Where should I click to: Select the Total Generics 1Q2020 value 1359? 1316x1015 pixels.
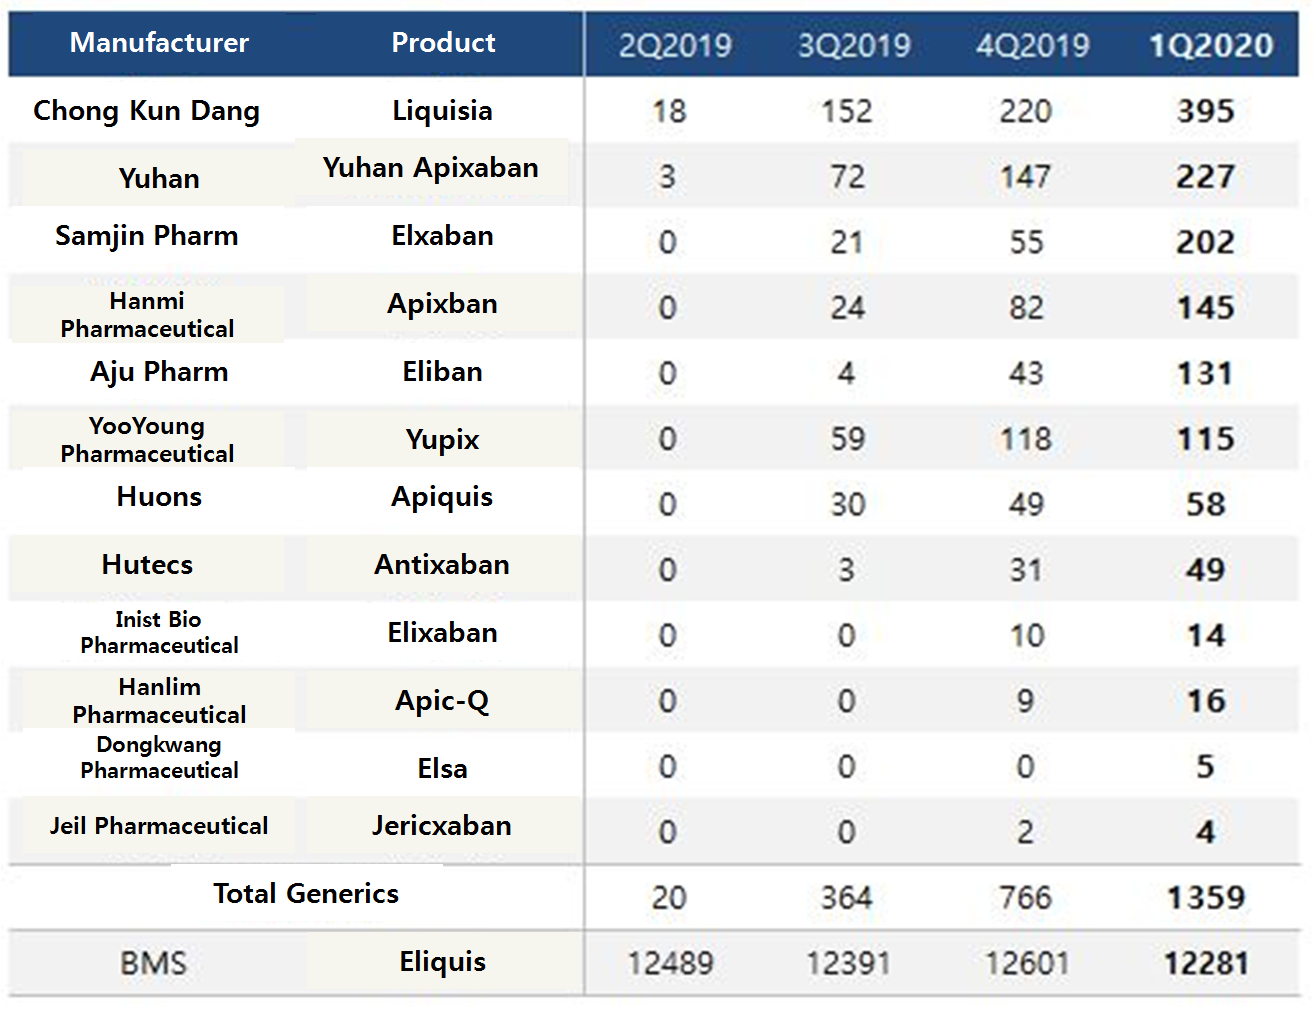click(x=1206, y=898)
